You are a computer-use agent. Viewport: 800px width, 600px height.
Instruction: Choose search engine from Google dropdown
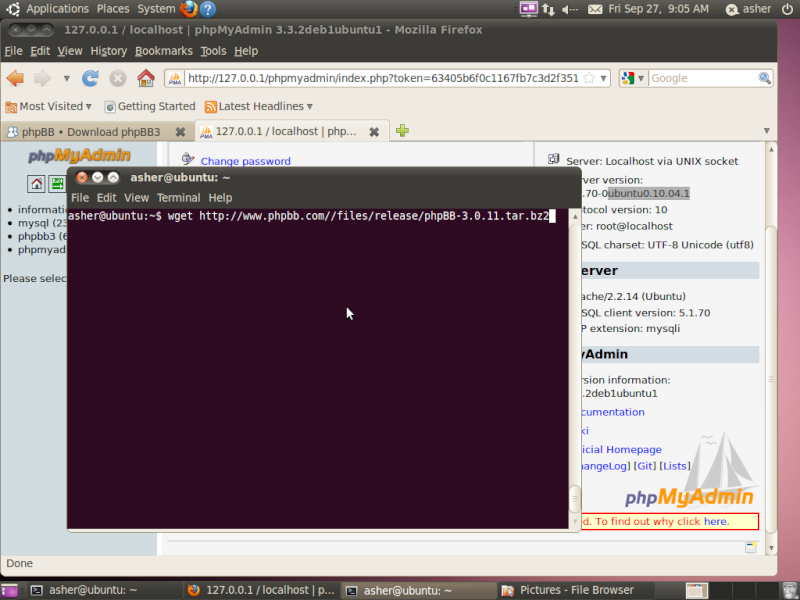pyautogui.click(x=633, y=78)
